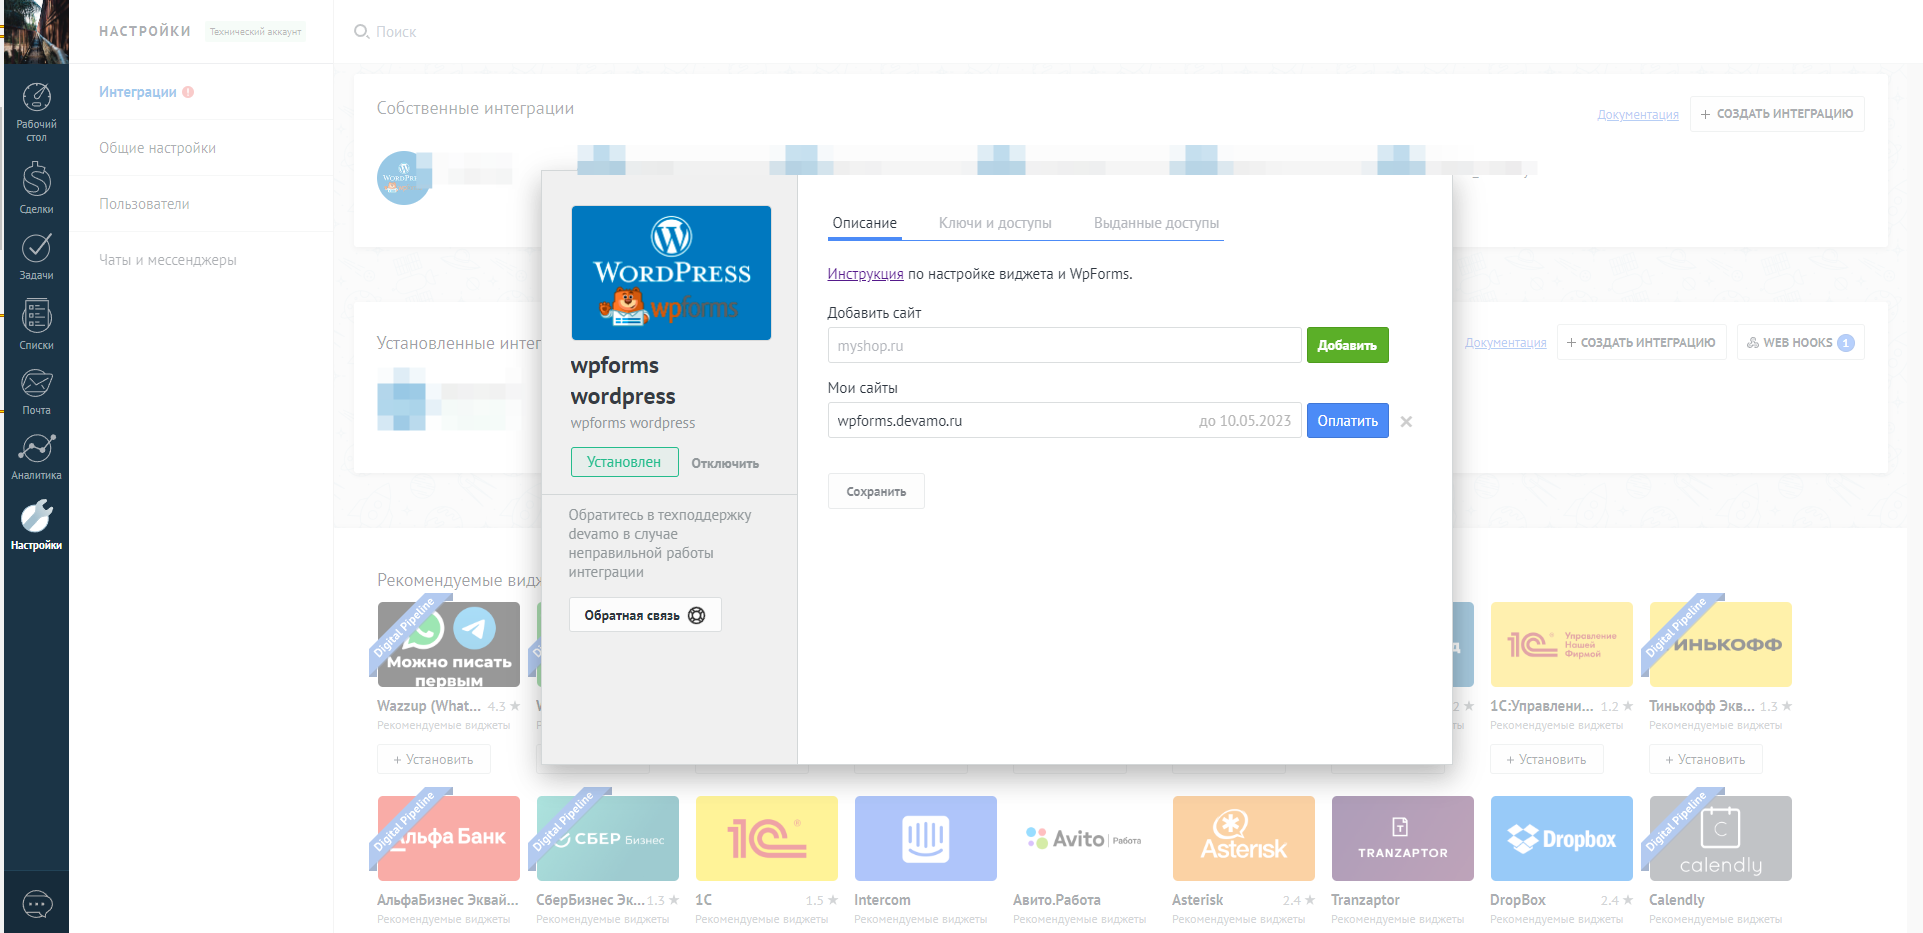The height and width of the screenshot is (933, 1923).
Task: Click the search magnifier icon
Action: tap(360, 31)
